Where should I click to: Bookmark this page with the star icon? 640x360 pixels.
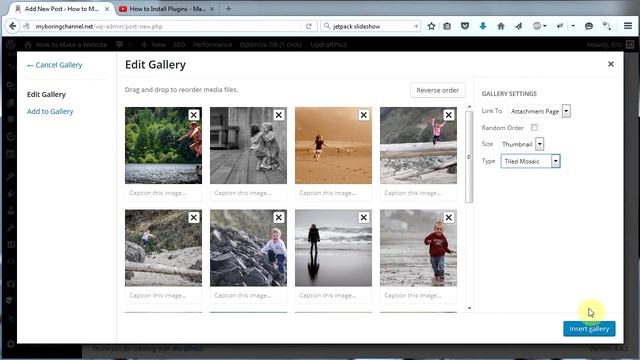tap(431, 26)
